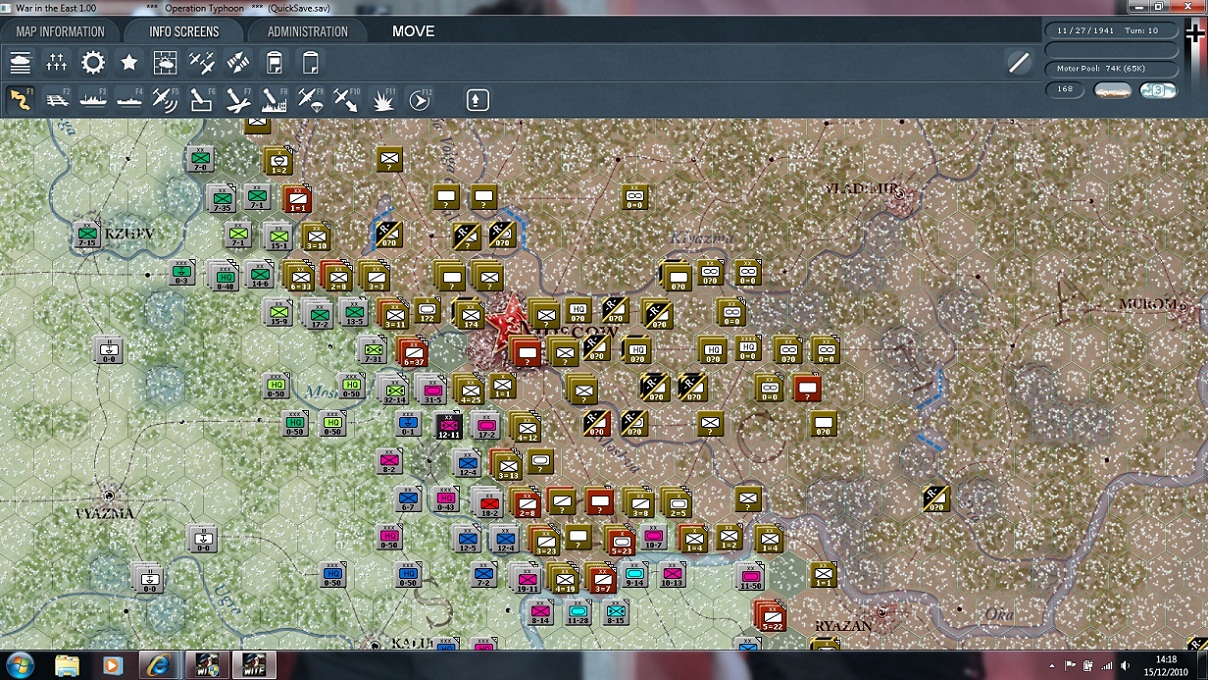The width and height of the screenshot is (1208, 680).
Task: Select the cyan 11-28 unit counter
Action: click(x=578, y=613)
